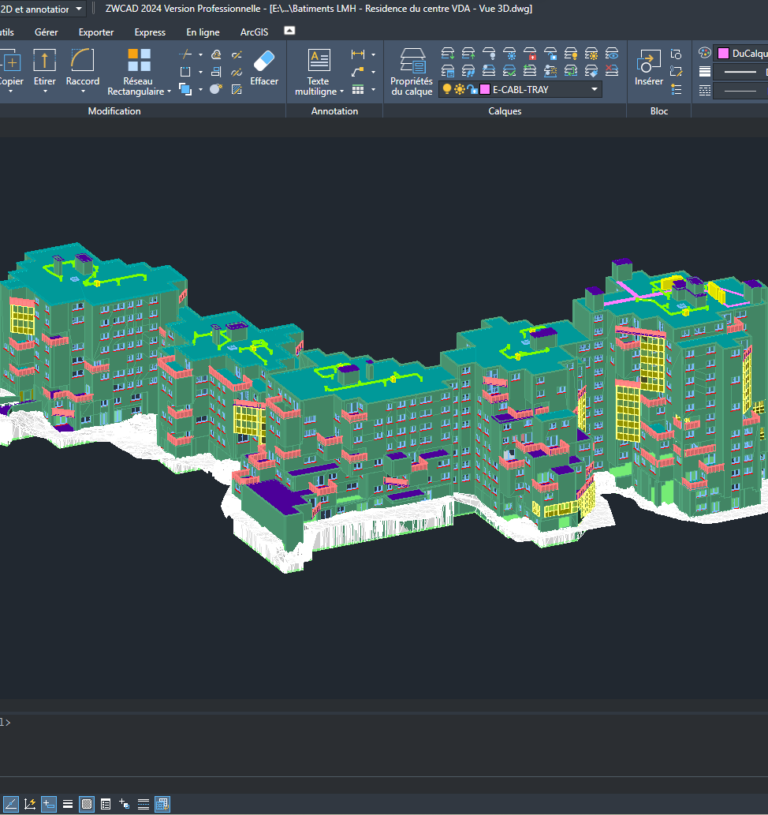Click the layer unlock icon with blue padlock
Screen dimensions: 768x815
click(x=550, y=54)
